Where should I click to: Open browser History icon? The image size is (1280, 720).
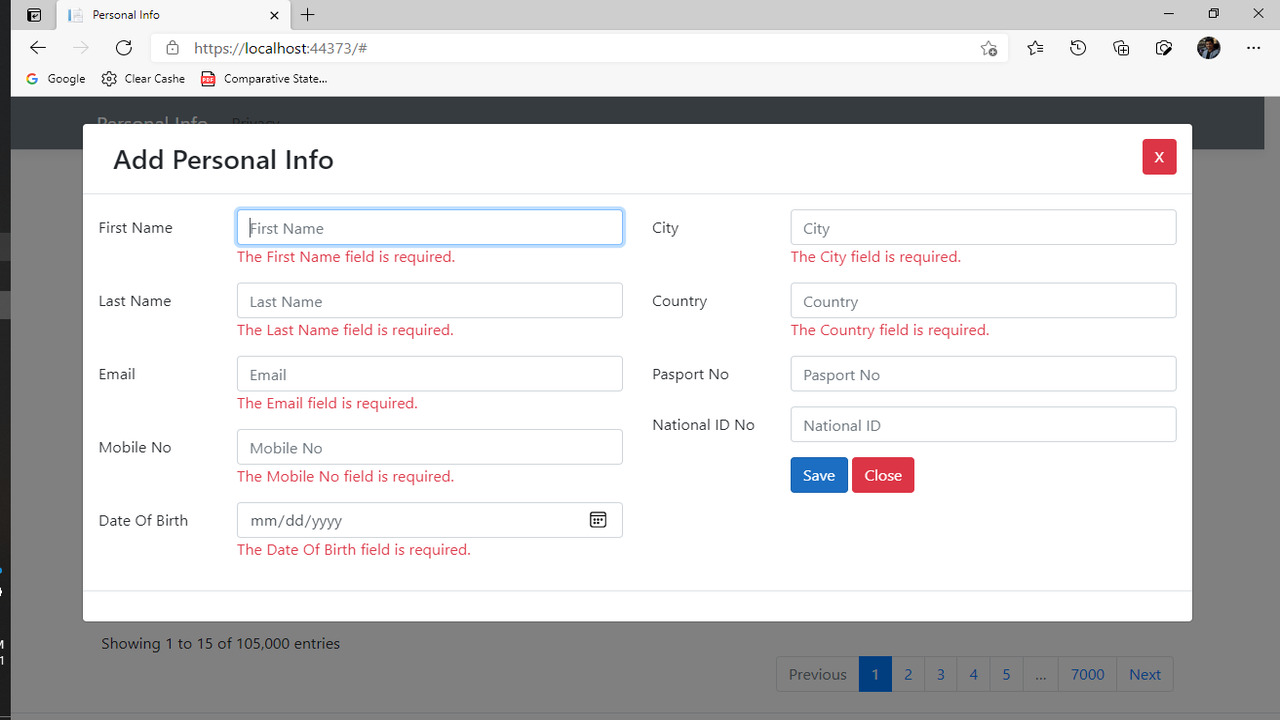(x=1078, y=48)
